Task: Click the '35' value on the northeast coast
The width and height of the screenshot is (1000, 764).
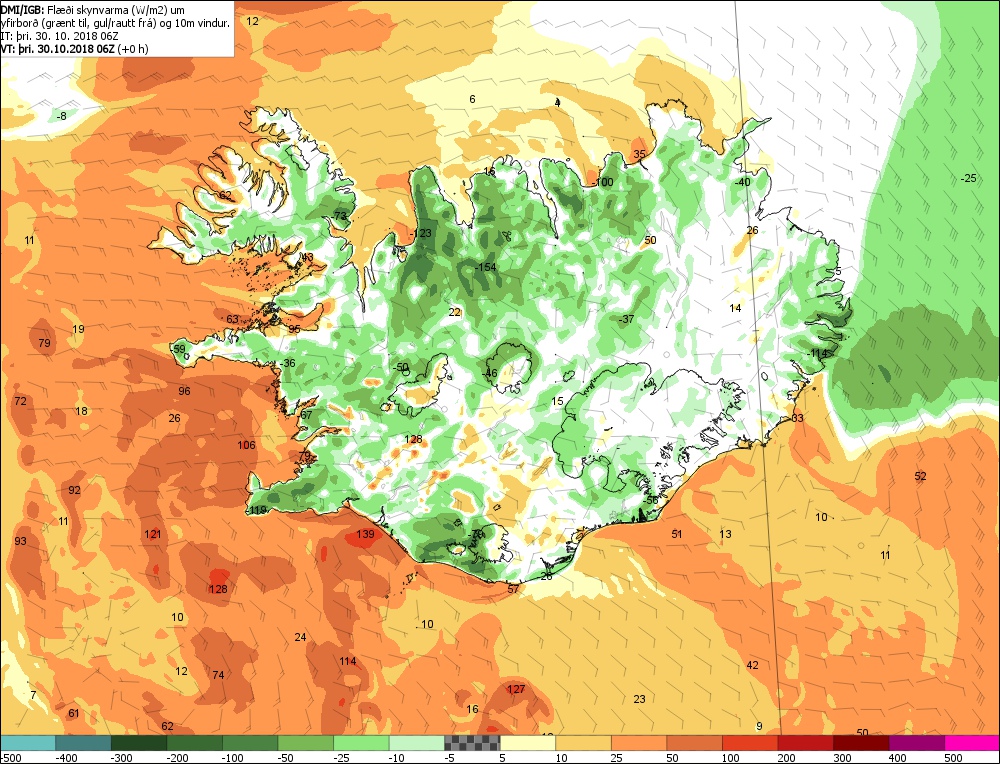Action: (x=639, y=154)
